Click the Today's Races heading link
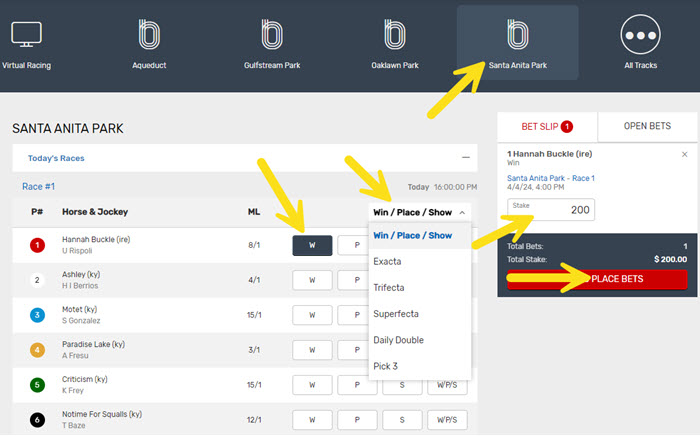Screen dimensions: 700x436 point(56,158)
